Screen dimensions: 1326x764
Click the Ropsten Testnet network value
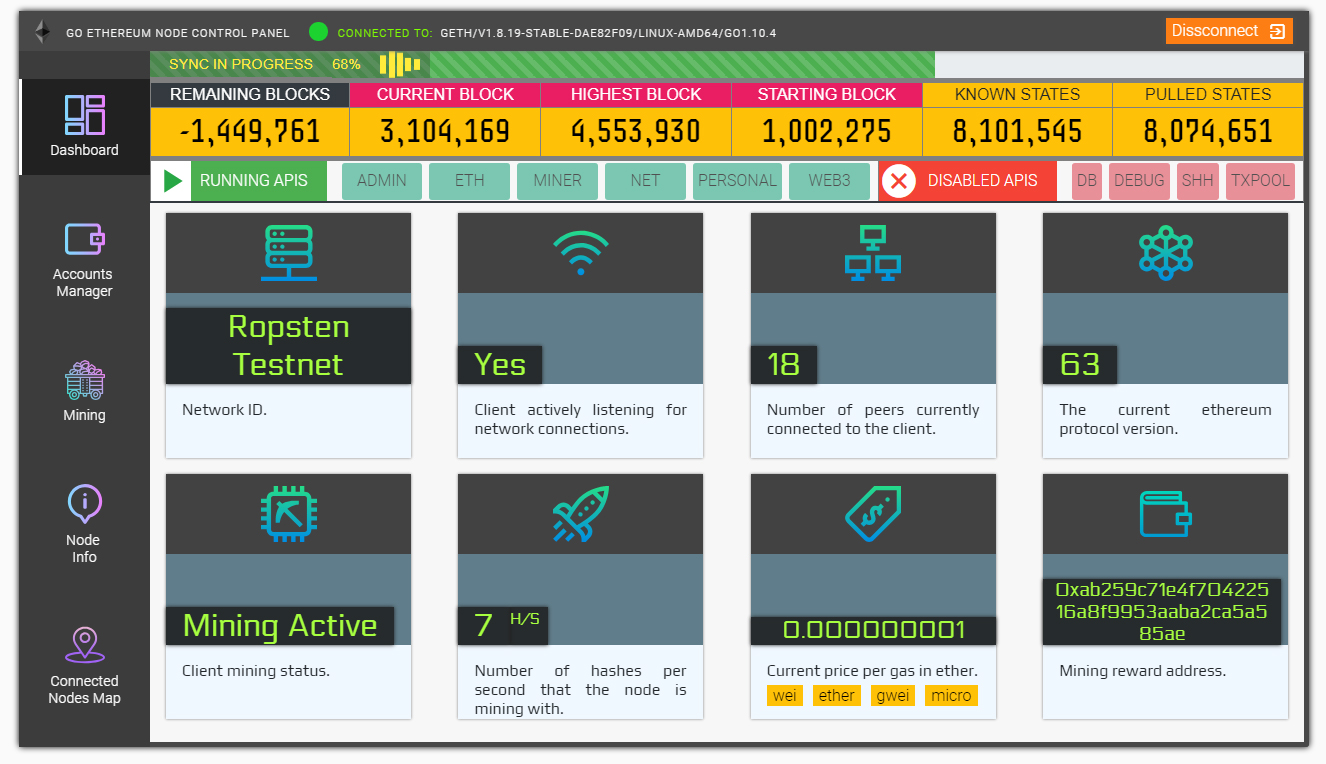point(289,346)
